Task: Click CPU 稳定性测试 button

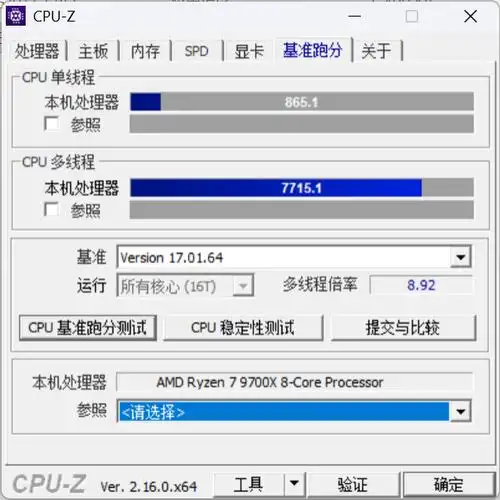Action: click(x=243, y=328)
